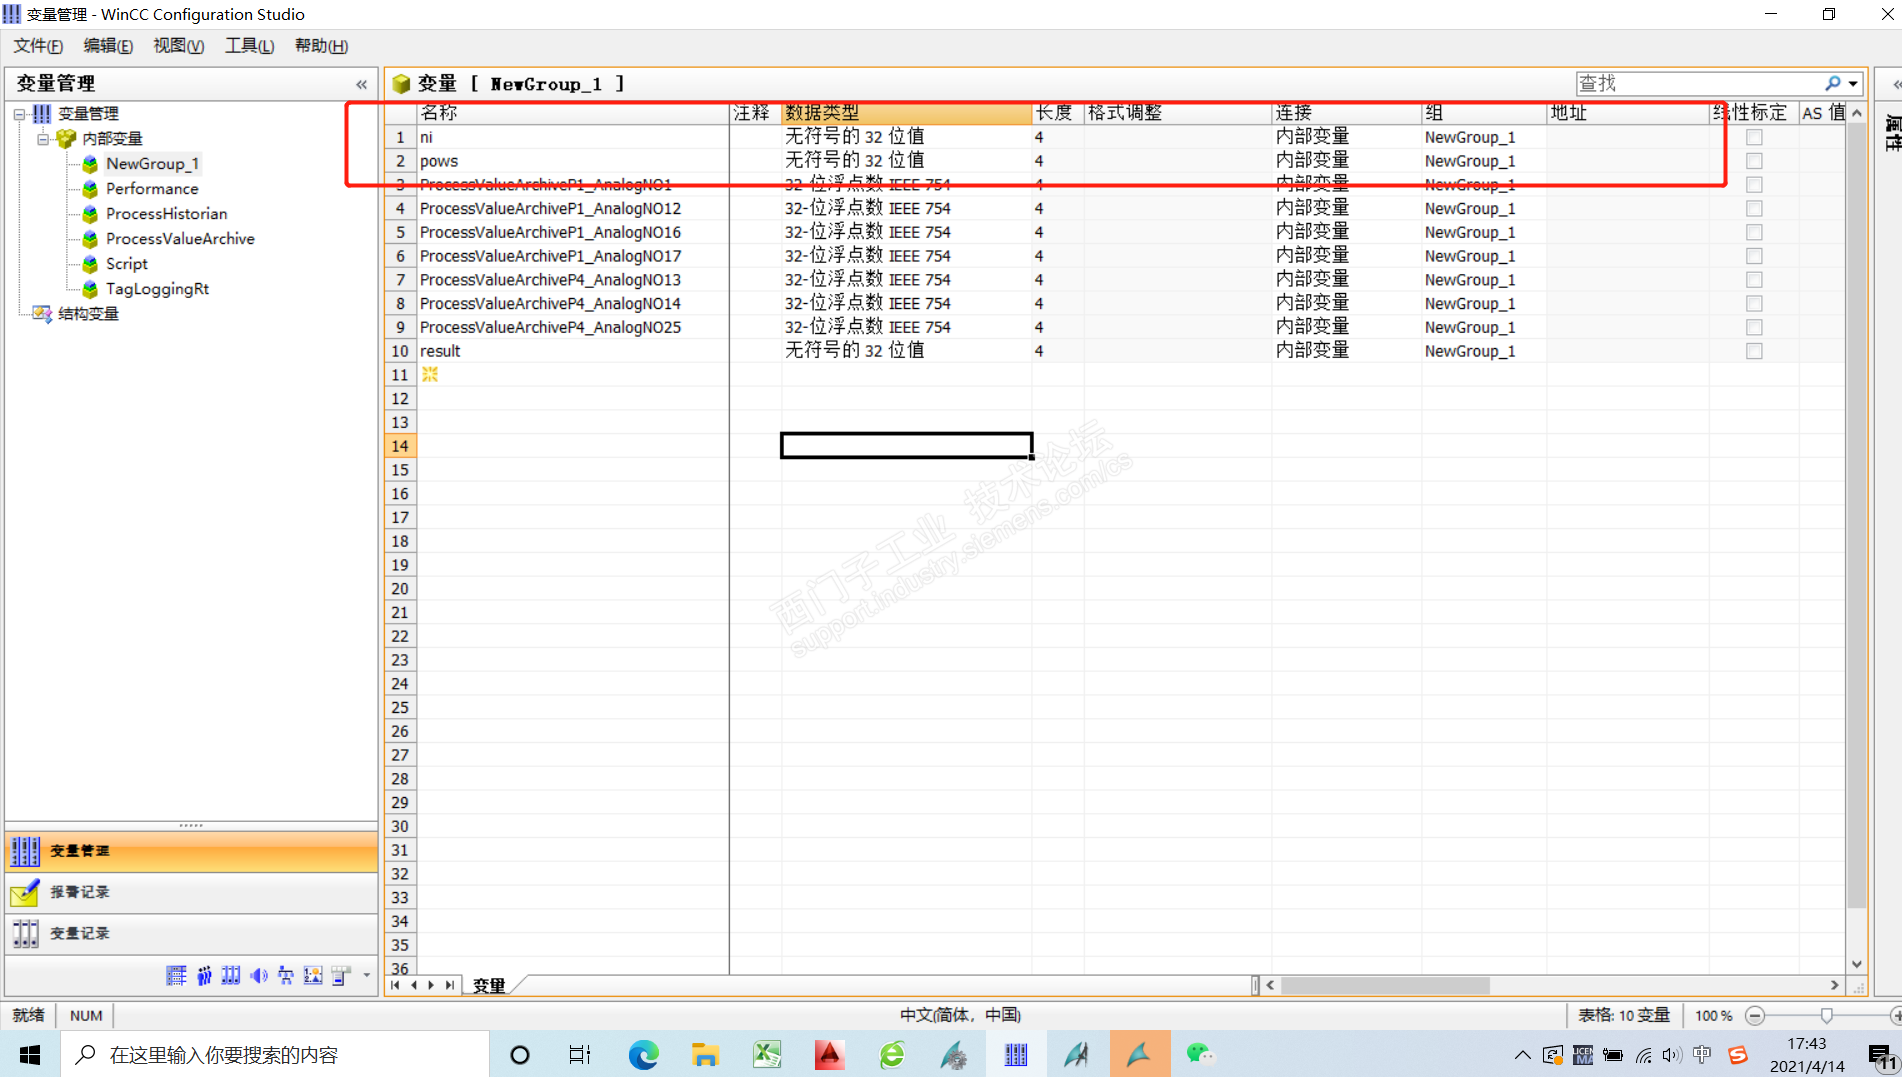This screenshot has height=1077, width=1902.
Task: Open the search options dropdown arrow
Action: [x=1853, y=84]
